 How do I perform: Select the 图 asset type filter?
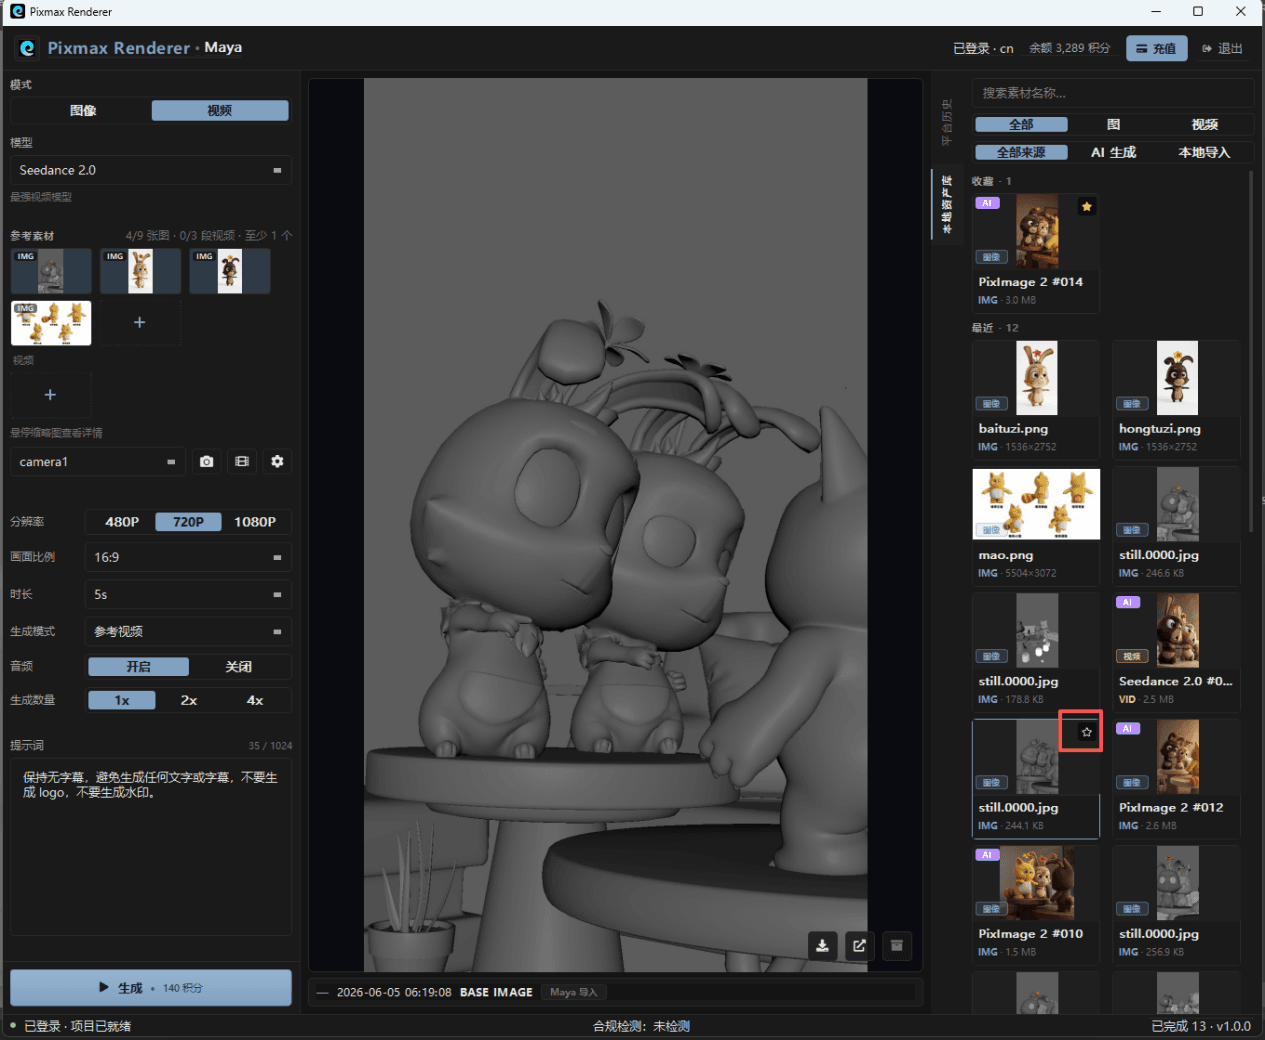pos(1113,125)
